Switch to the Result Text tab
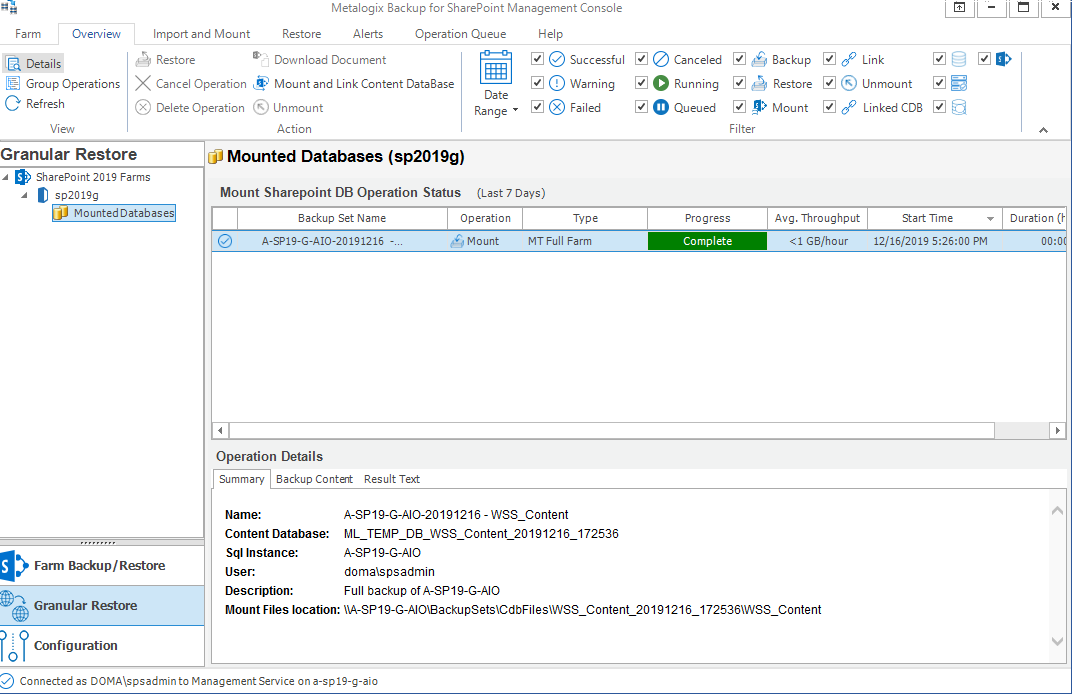The image size is (1072, 694). click(x=392, y=479)
